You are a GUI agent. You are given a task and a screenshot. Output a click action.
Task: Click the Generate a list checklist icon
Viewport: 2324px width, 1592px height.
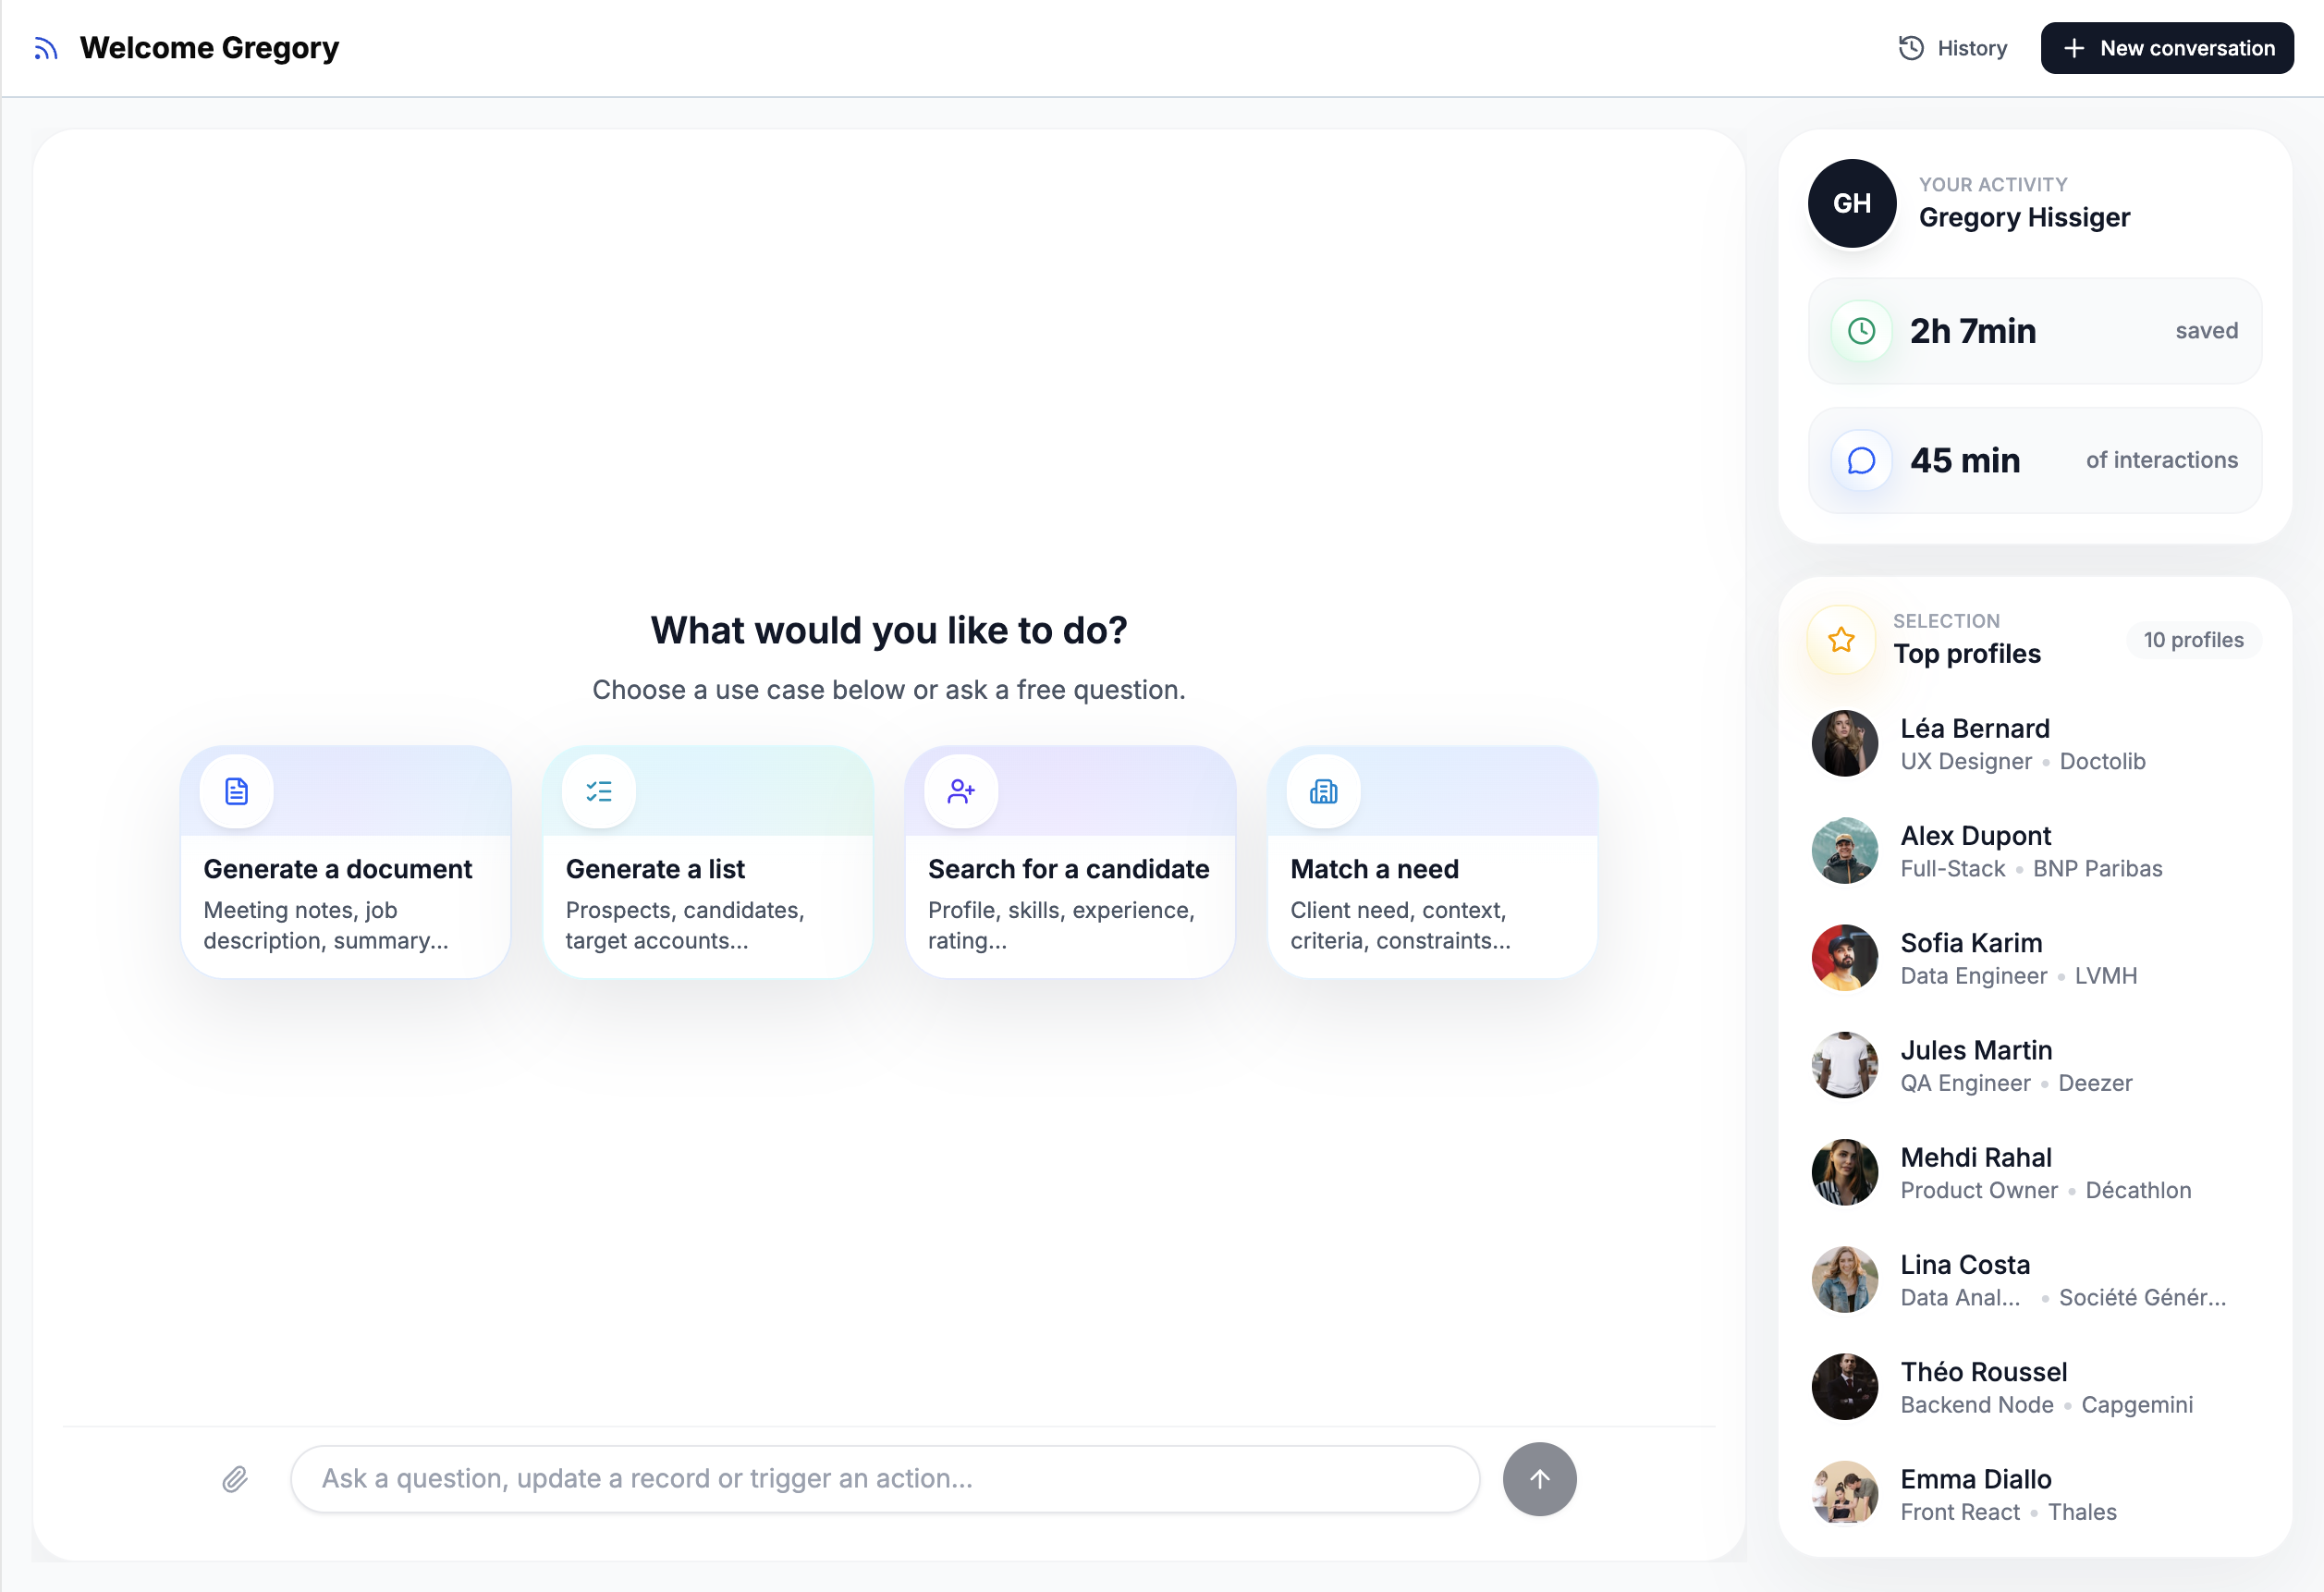599,792
